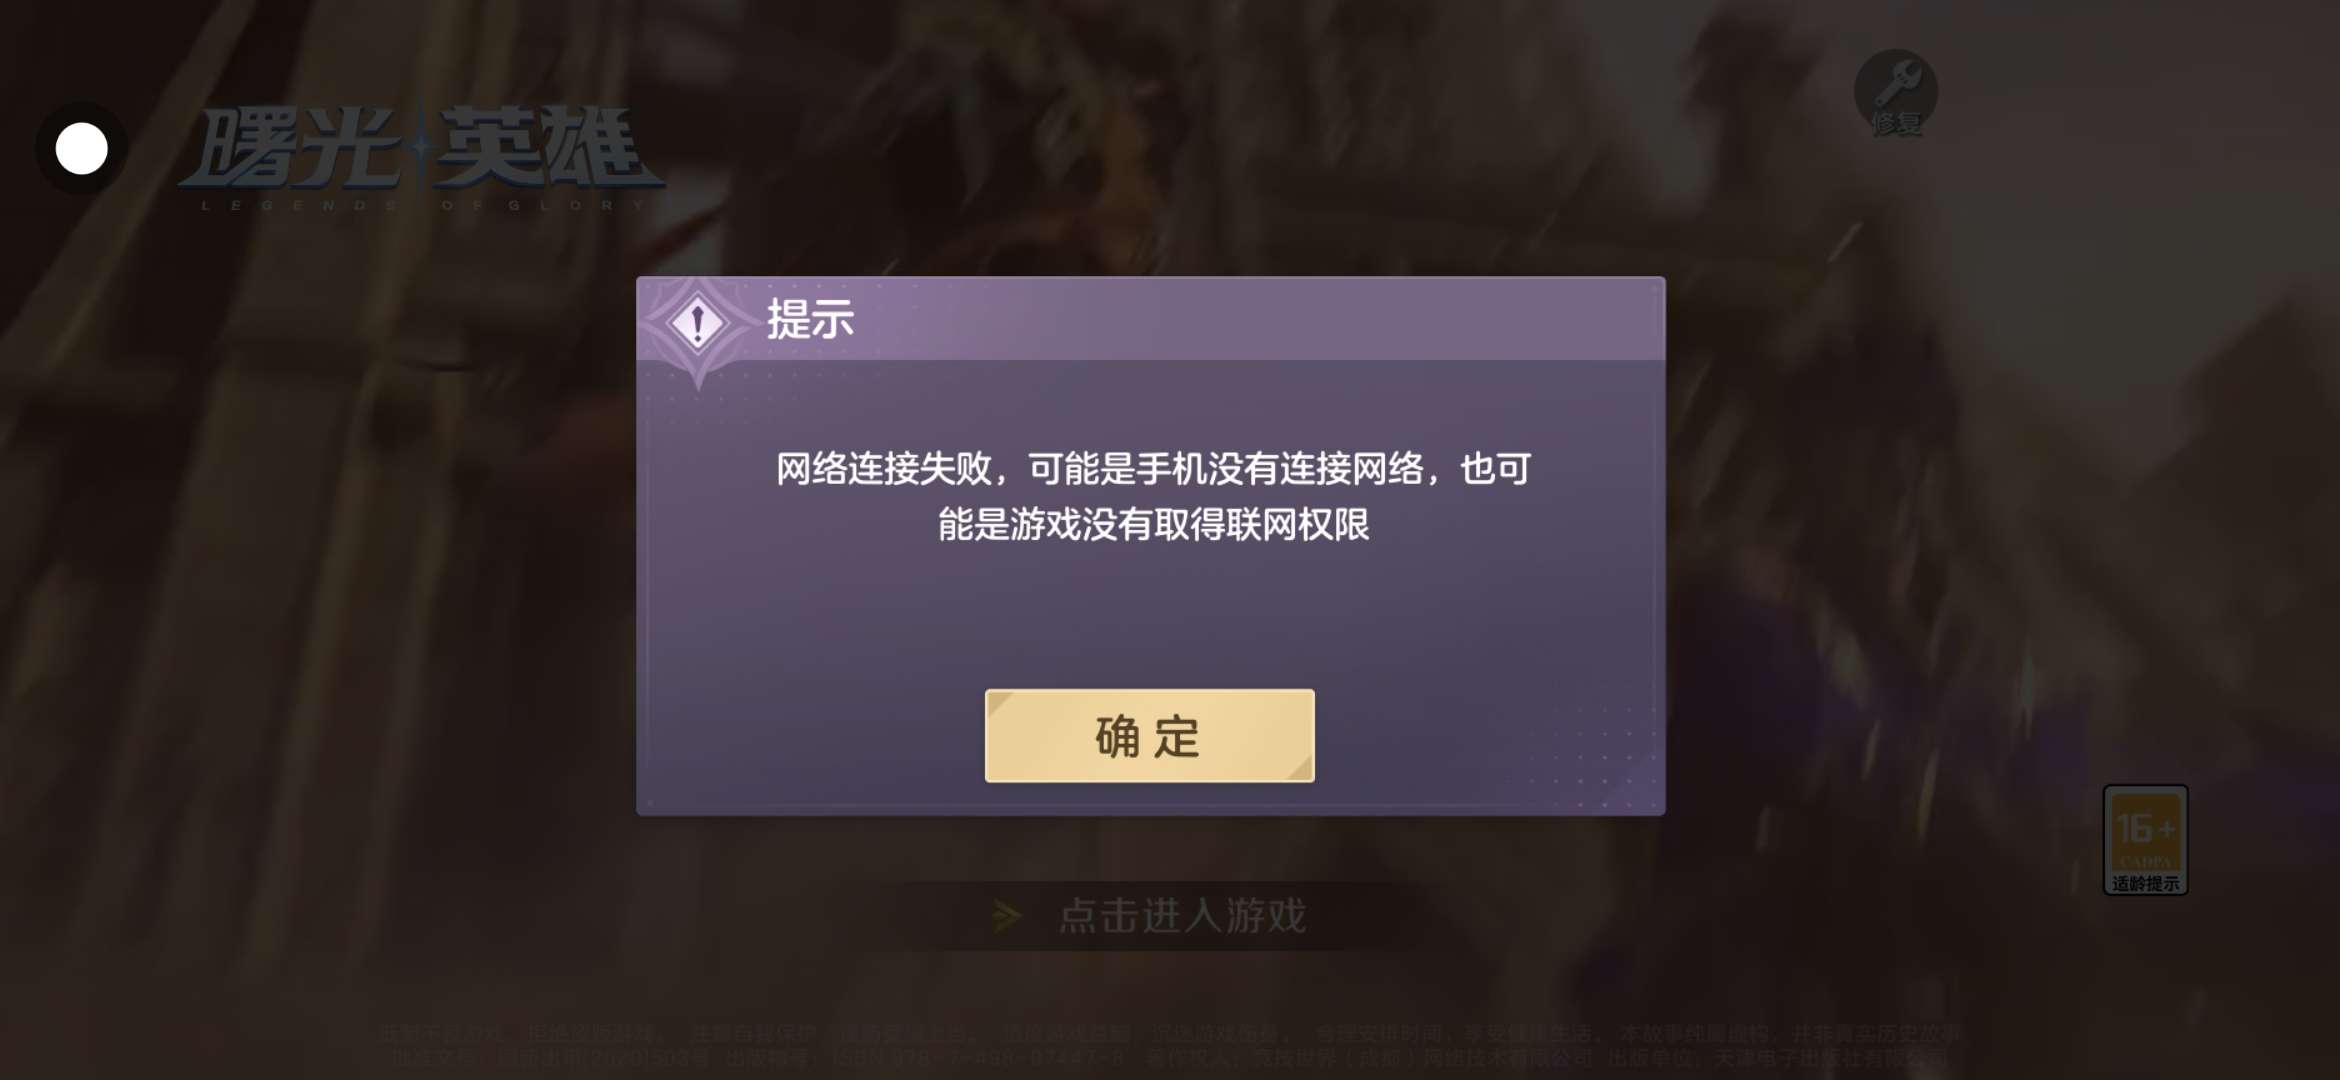Click the 网络连接失败 message first line
Image resolution: width=2340 pixels, height=1080 pixels.
pyautogui.click(x=1153, y=468)
